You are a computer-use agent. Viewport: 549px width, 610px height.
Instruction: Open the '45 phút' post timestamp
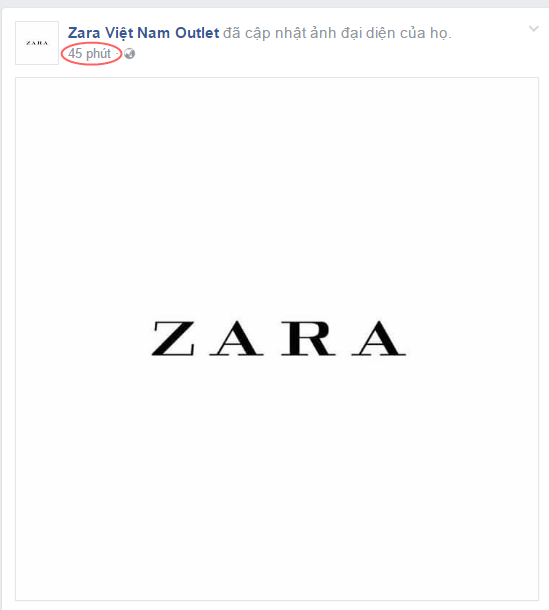tap(89, 54)
